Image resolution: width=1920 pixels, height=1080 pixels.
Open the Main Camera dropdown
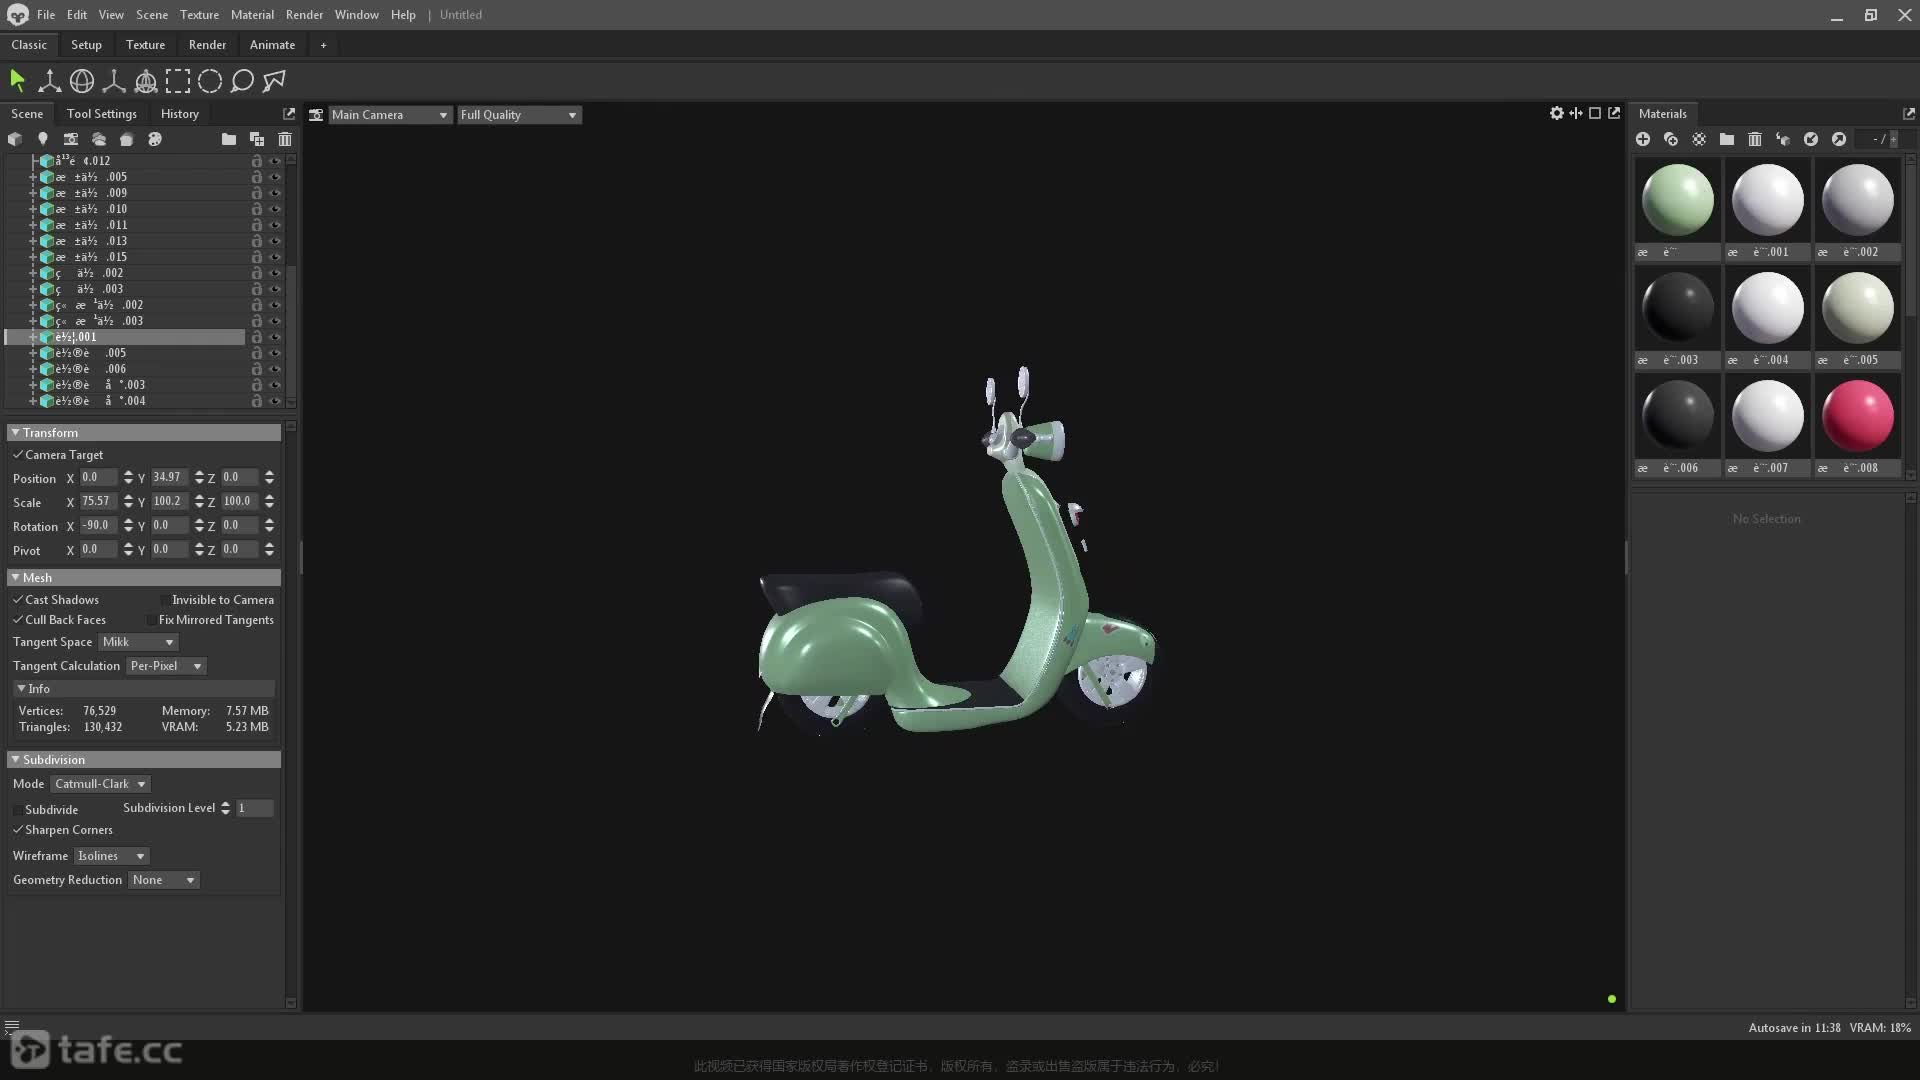coord(389,115)
